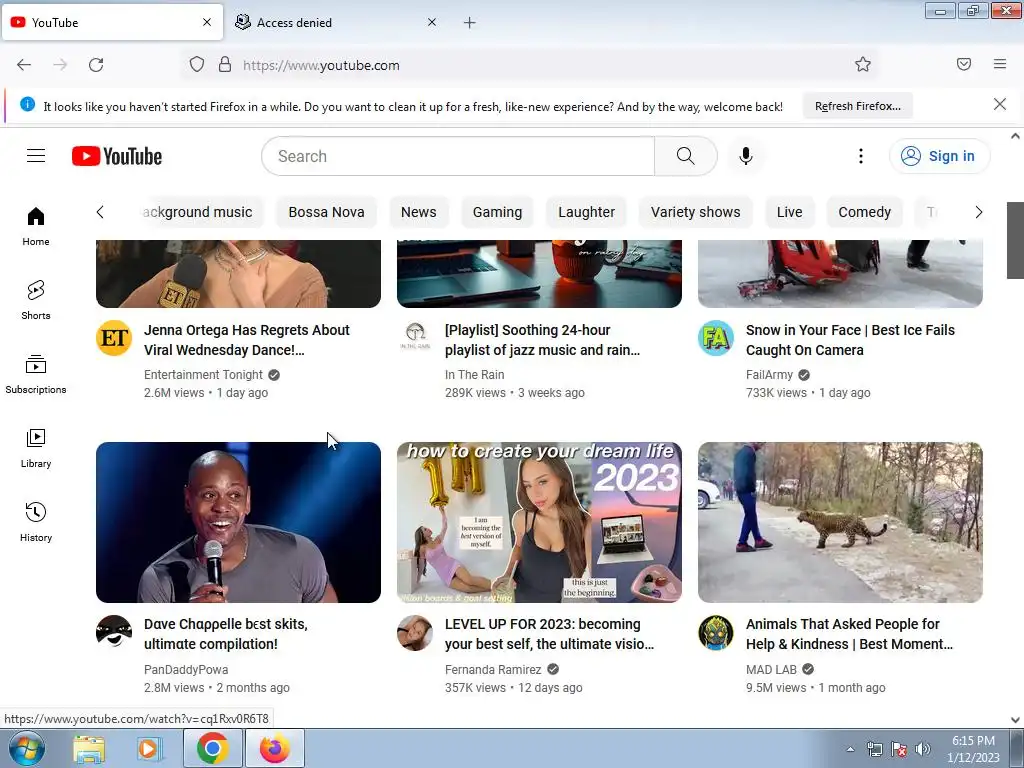Click the YouTube Search input field

(458, 156)
